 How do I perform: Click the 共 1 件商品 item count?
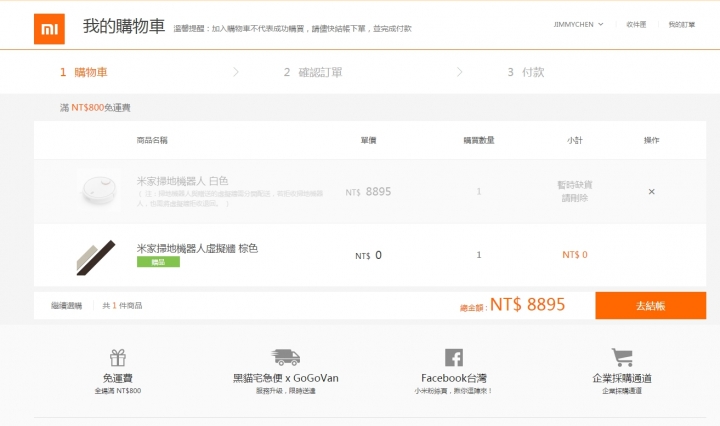(x=122, y=306)
